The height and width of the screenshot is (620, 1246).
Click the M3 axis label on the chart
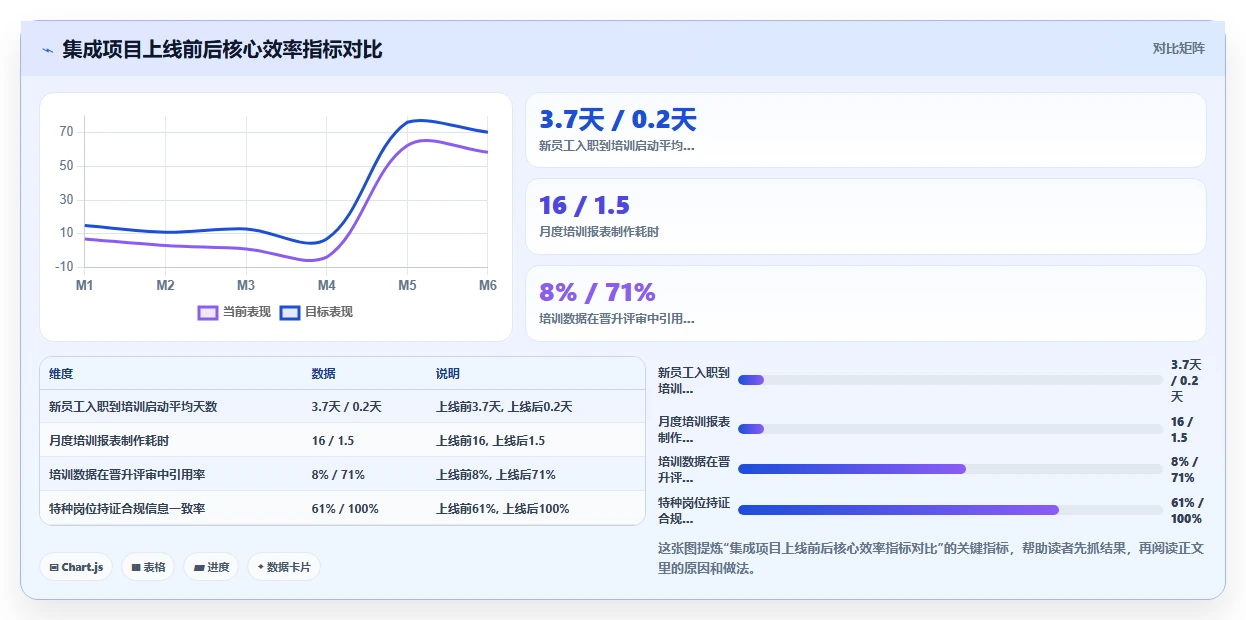(x=246, y=286)
